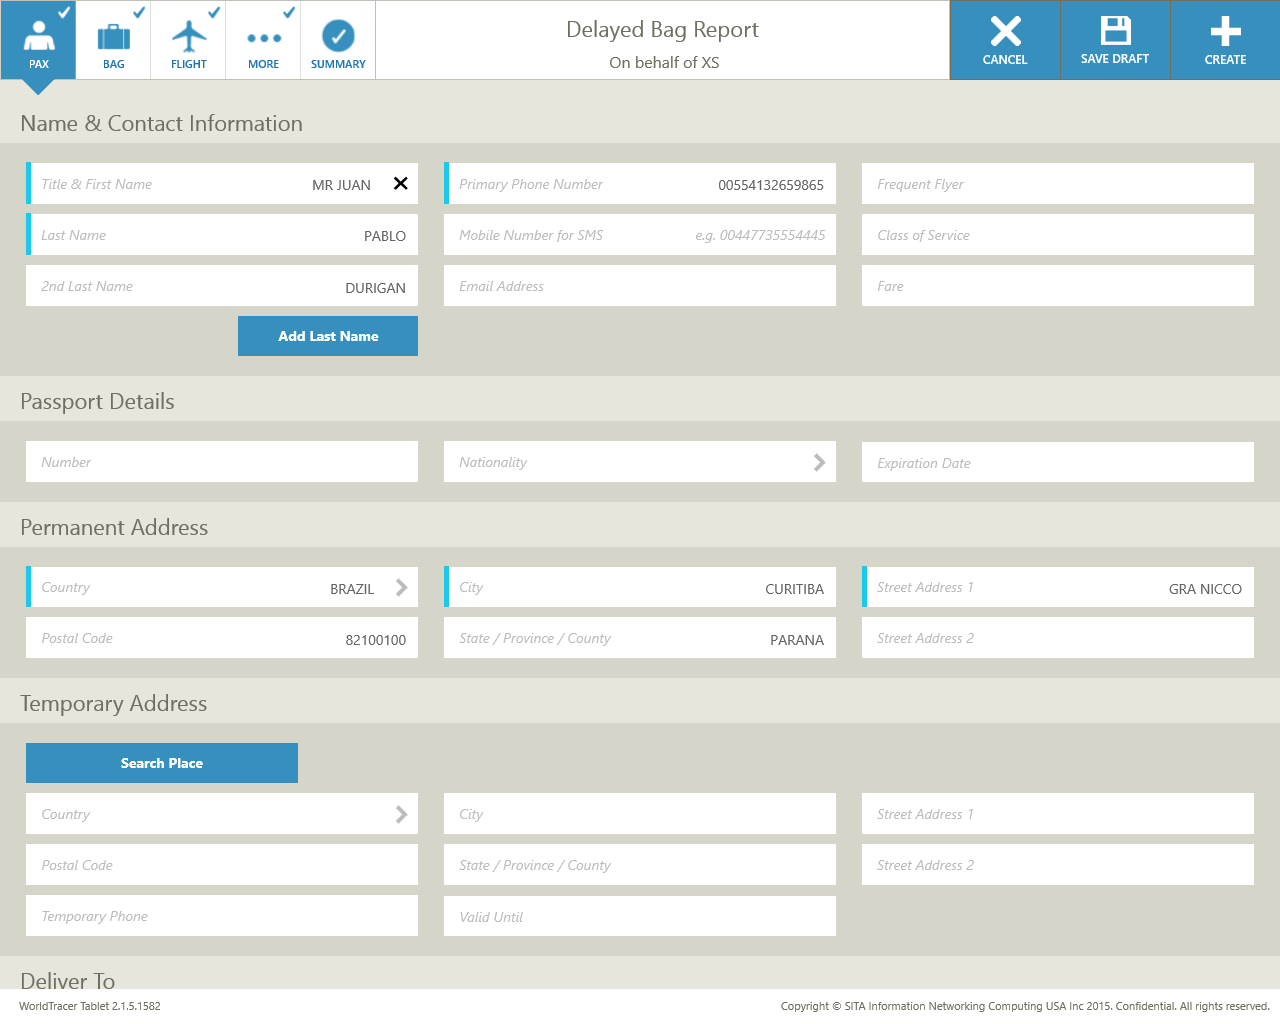Edit permanent Street Address 1 GRA NICCO

(1058, 587)
